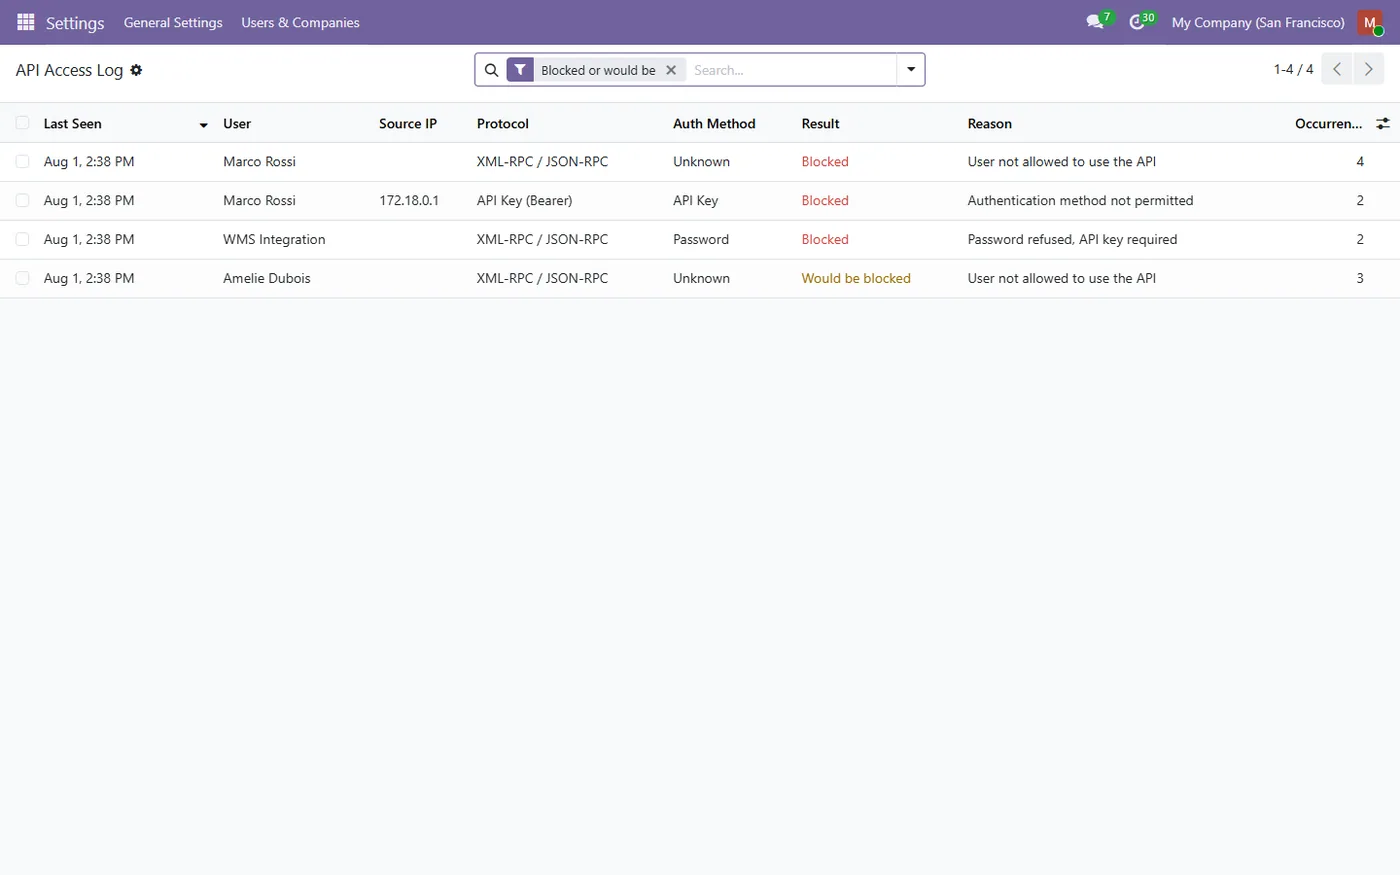The height and width of the screenshot is (875, 1400).
Task: Click the Last Seen sort arrow
Action: point(203,125)
